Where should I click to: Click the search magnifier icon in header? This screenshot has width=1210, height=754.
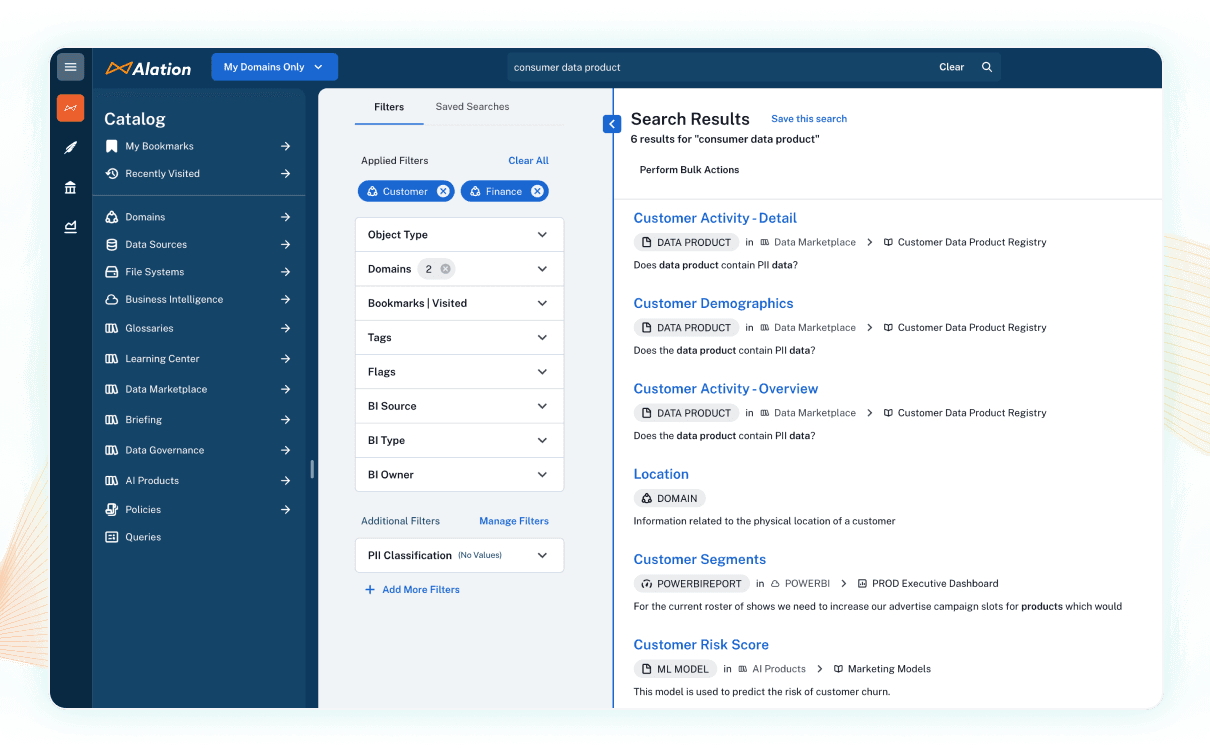coord(987,67)
